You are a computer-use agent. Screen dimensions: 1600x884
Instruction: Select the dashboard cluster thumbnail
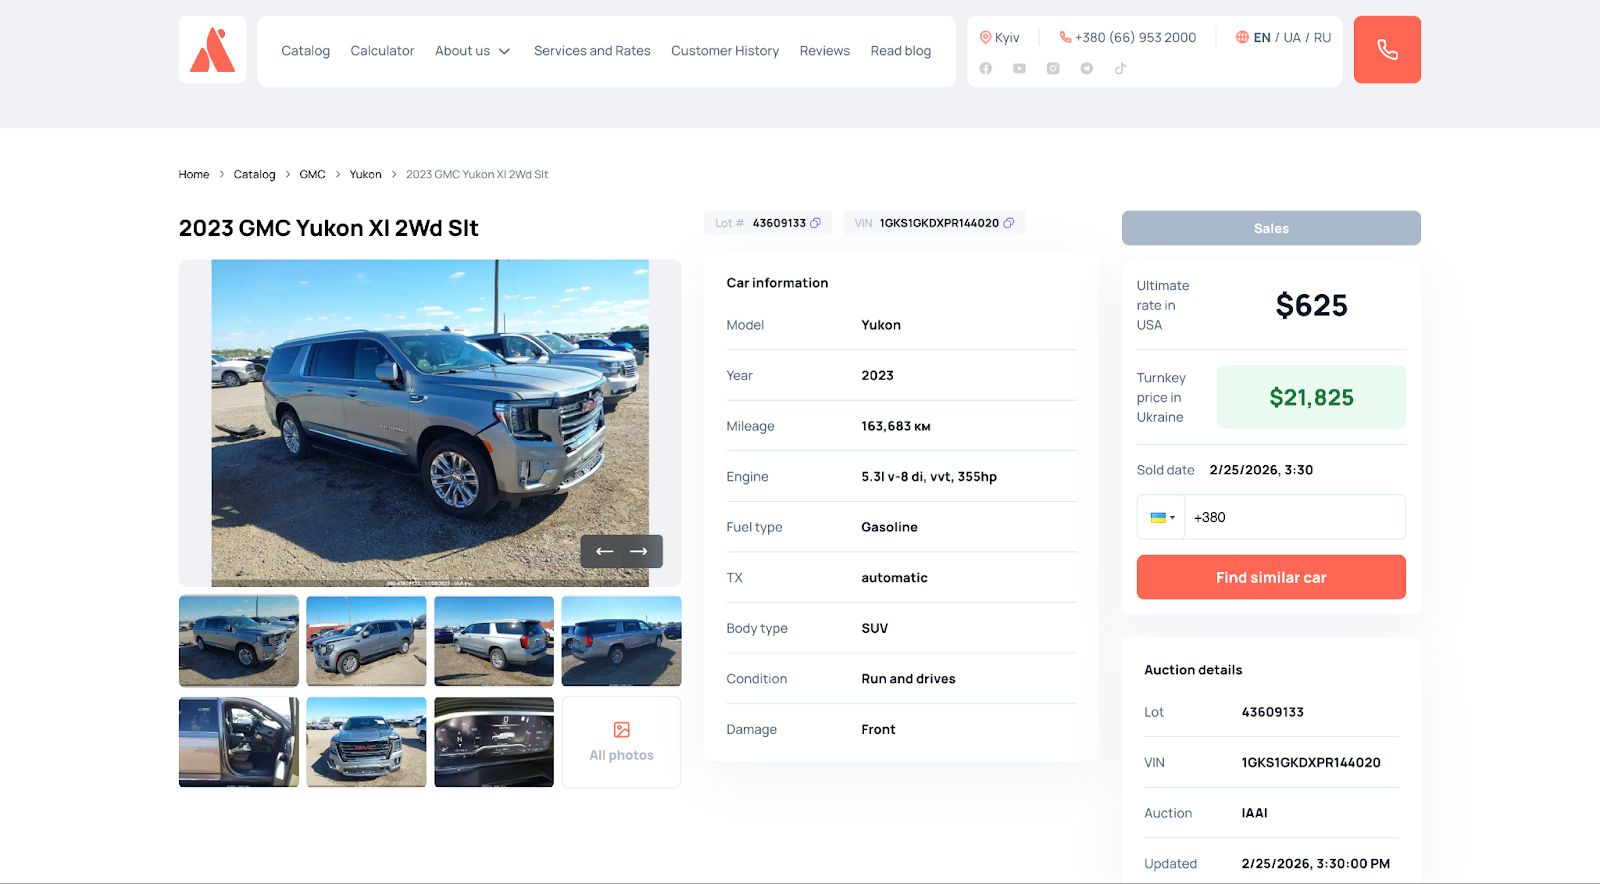click(494, 742)
